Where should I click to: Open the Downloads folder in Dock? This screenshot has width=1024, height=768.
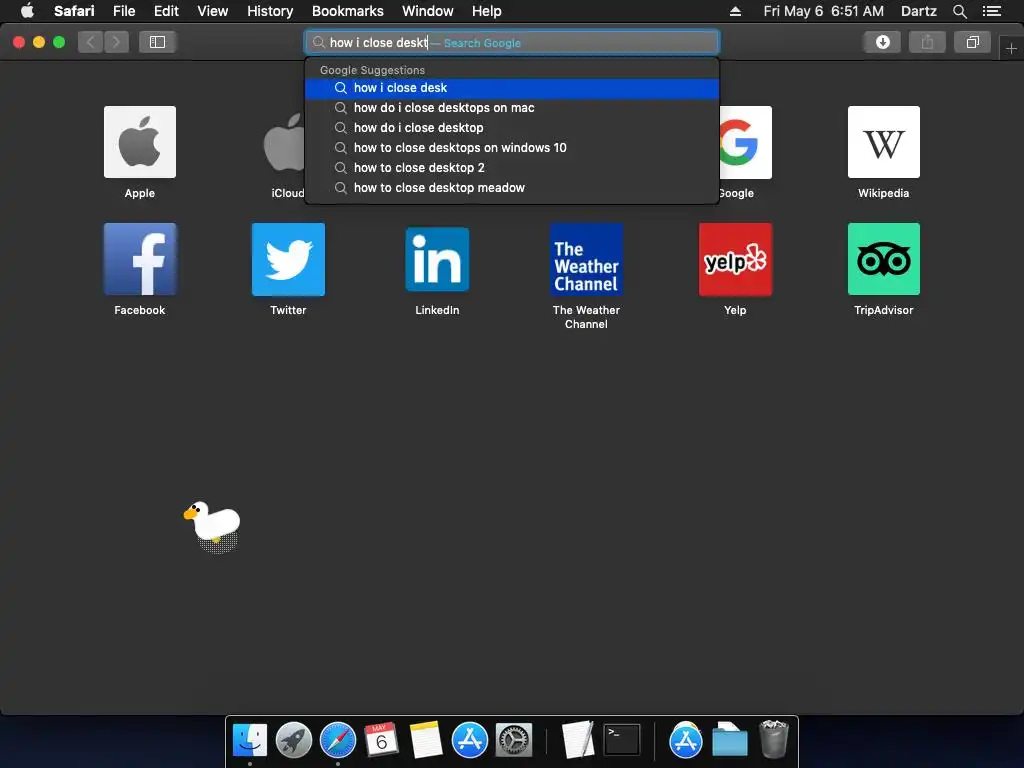(x=729, y=740)
